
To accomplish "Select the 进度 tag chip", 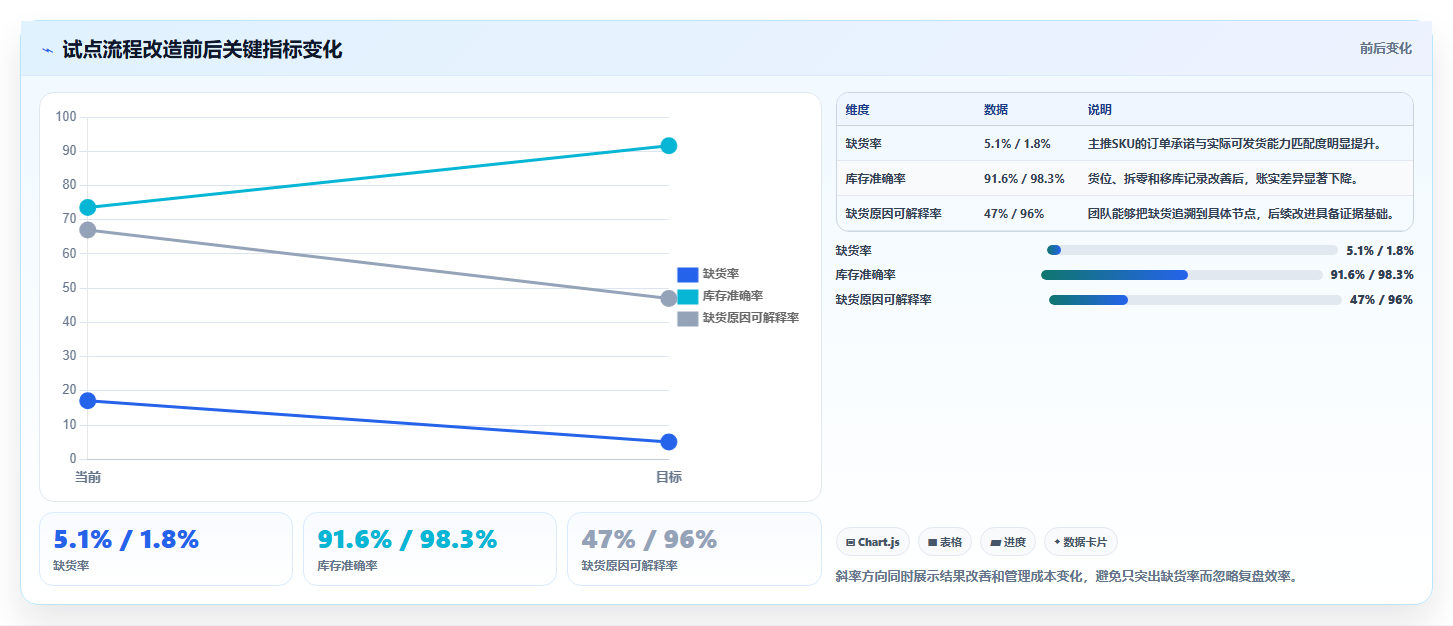I will (x=1008, y=542).
